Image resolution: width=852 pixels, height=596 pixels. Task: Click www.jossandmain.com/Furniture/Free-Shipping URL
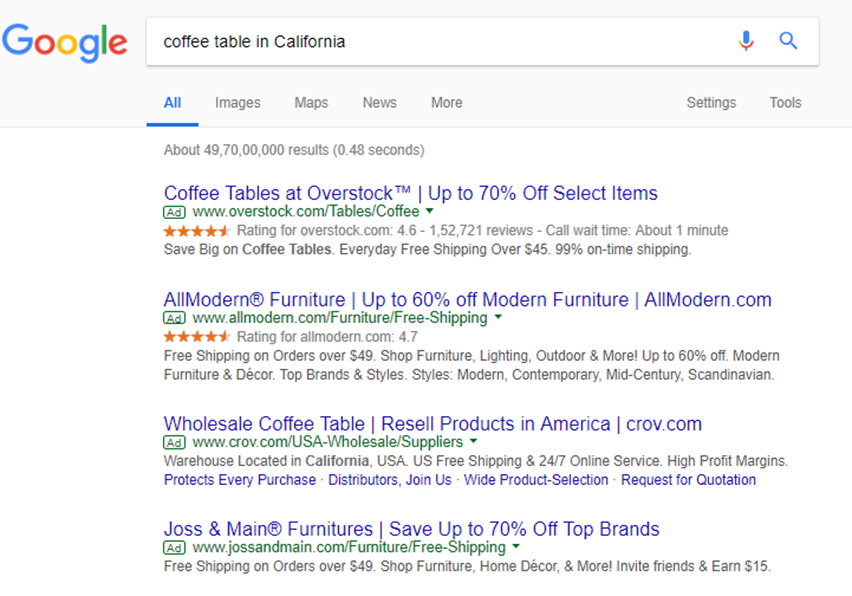349,547
